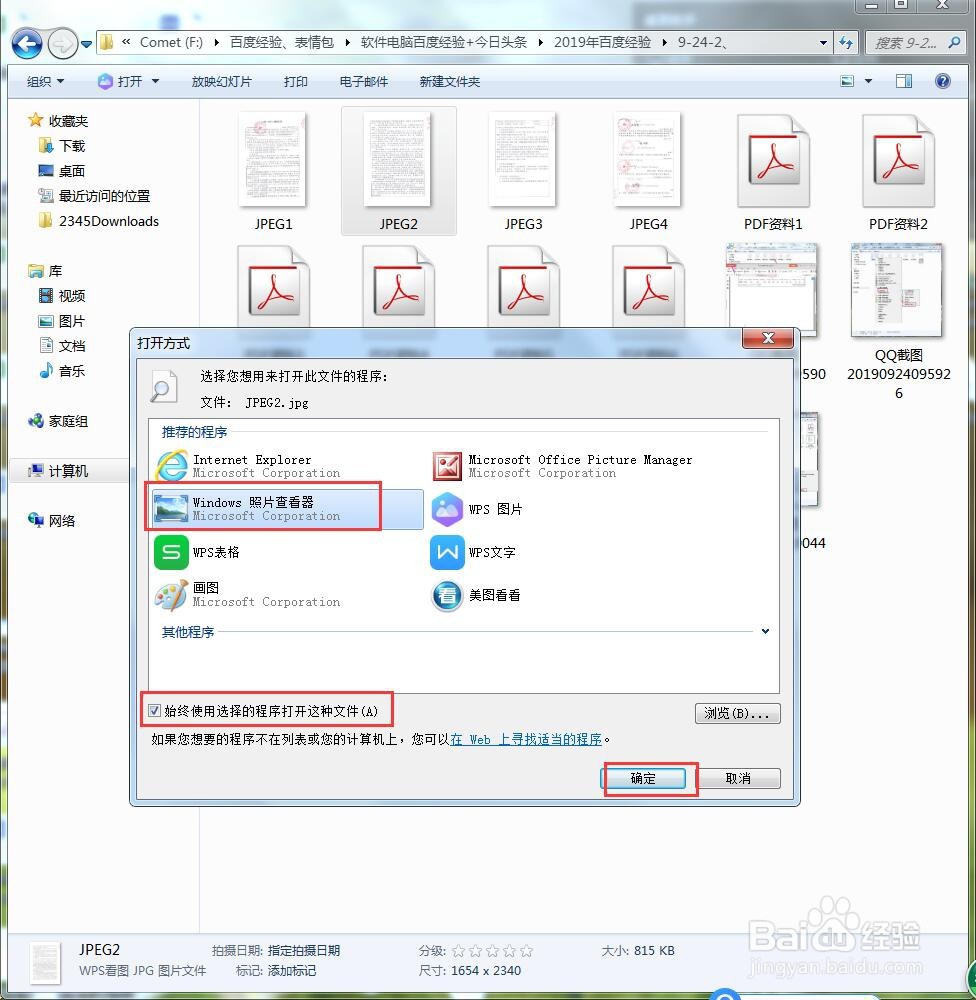The width and height of the screenshot is (976, 1000).
Task: Click the 帮助 question mark icon
Action: 941,81
